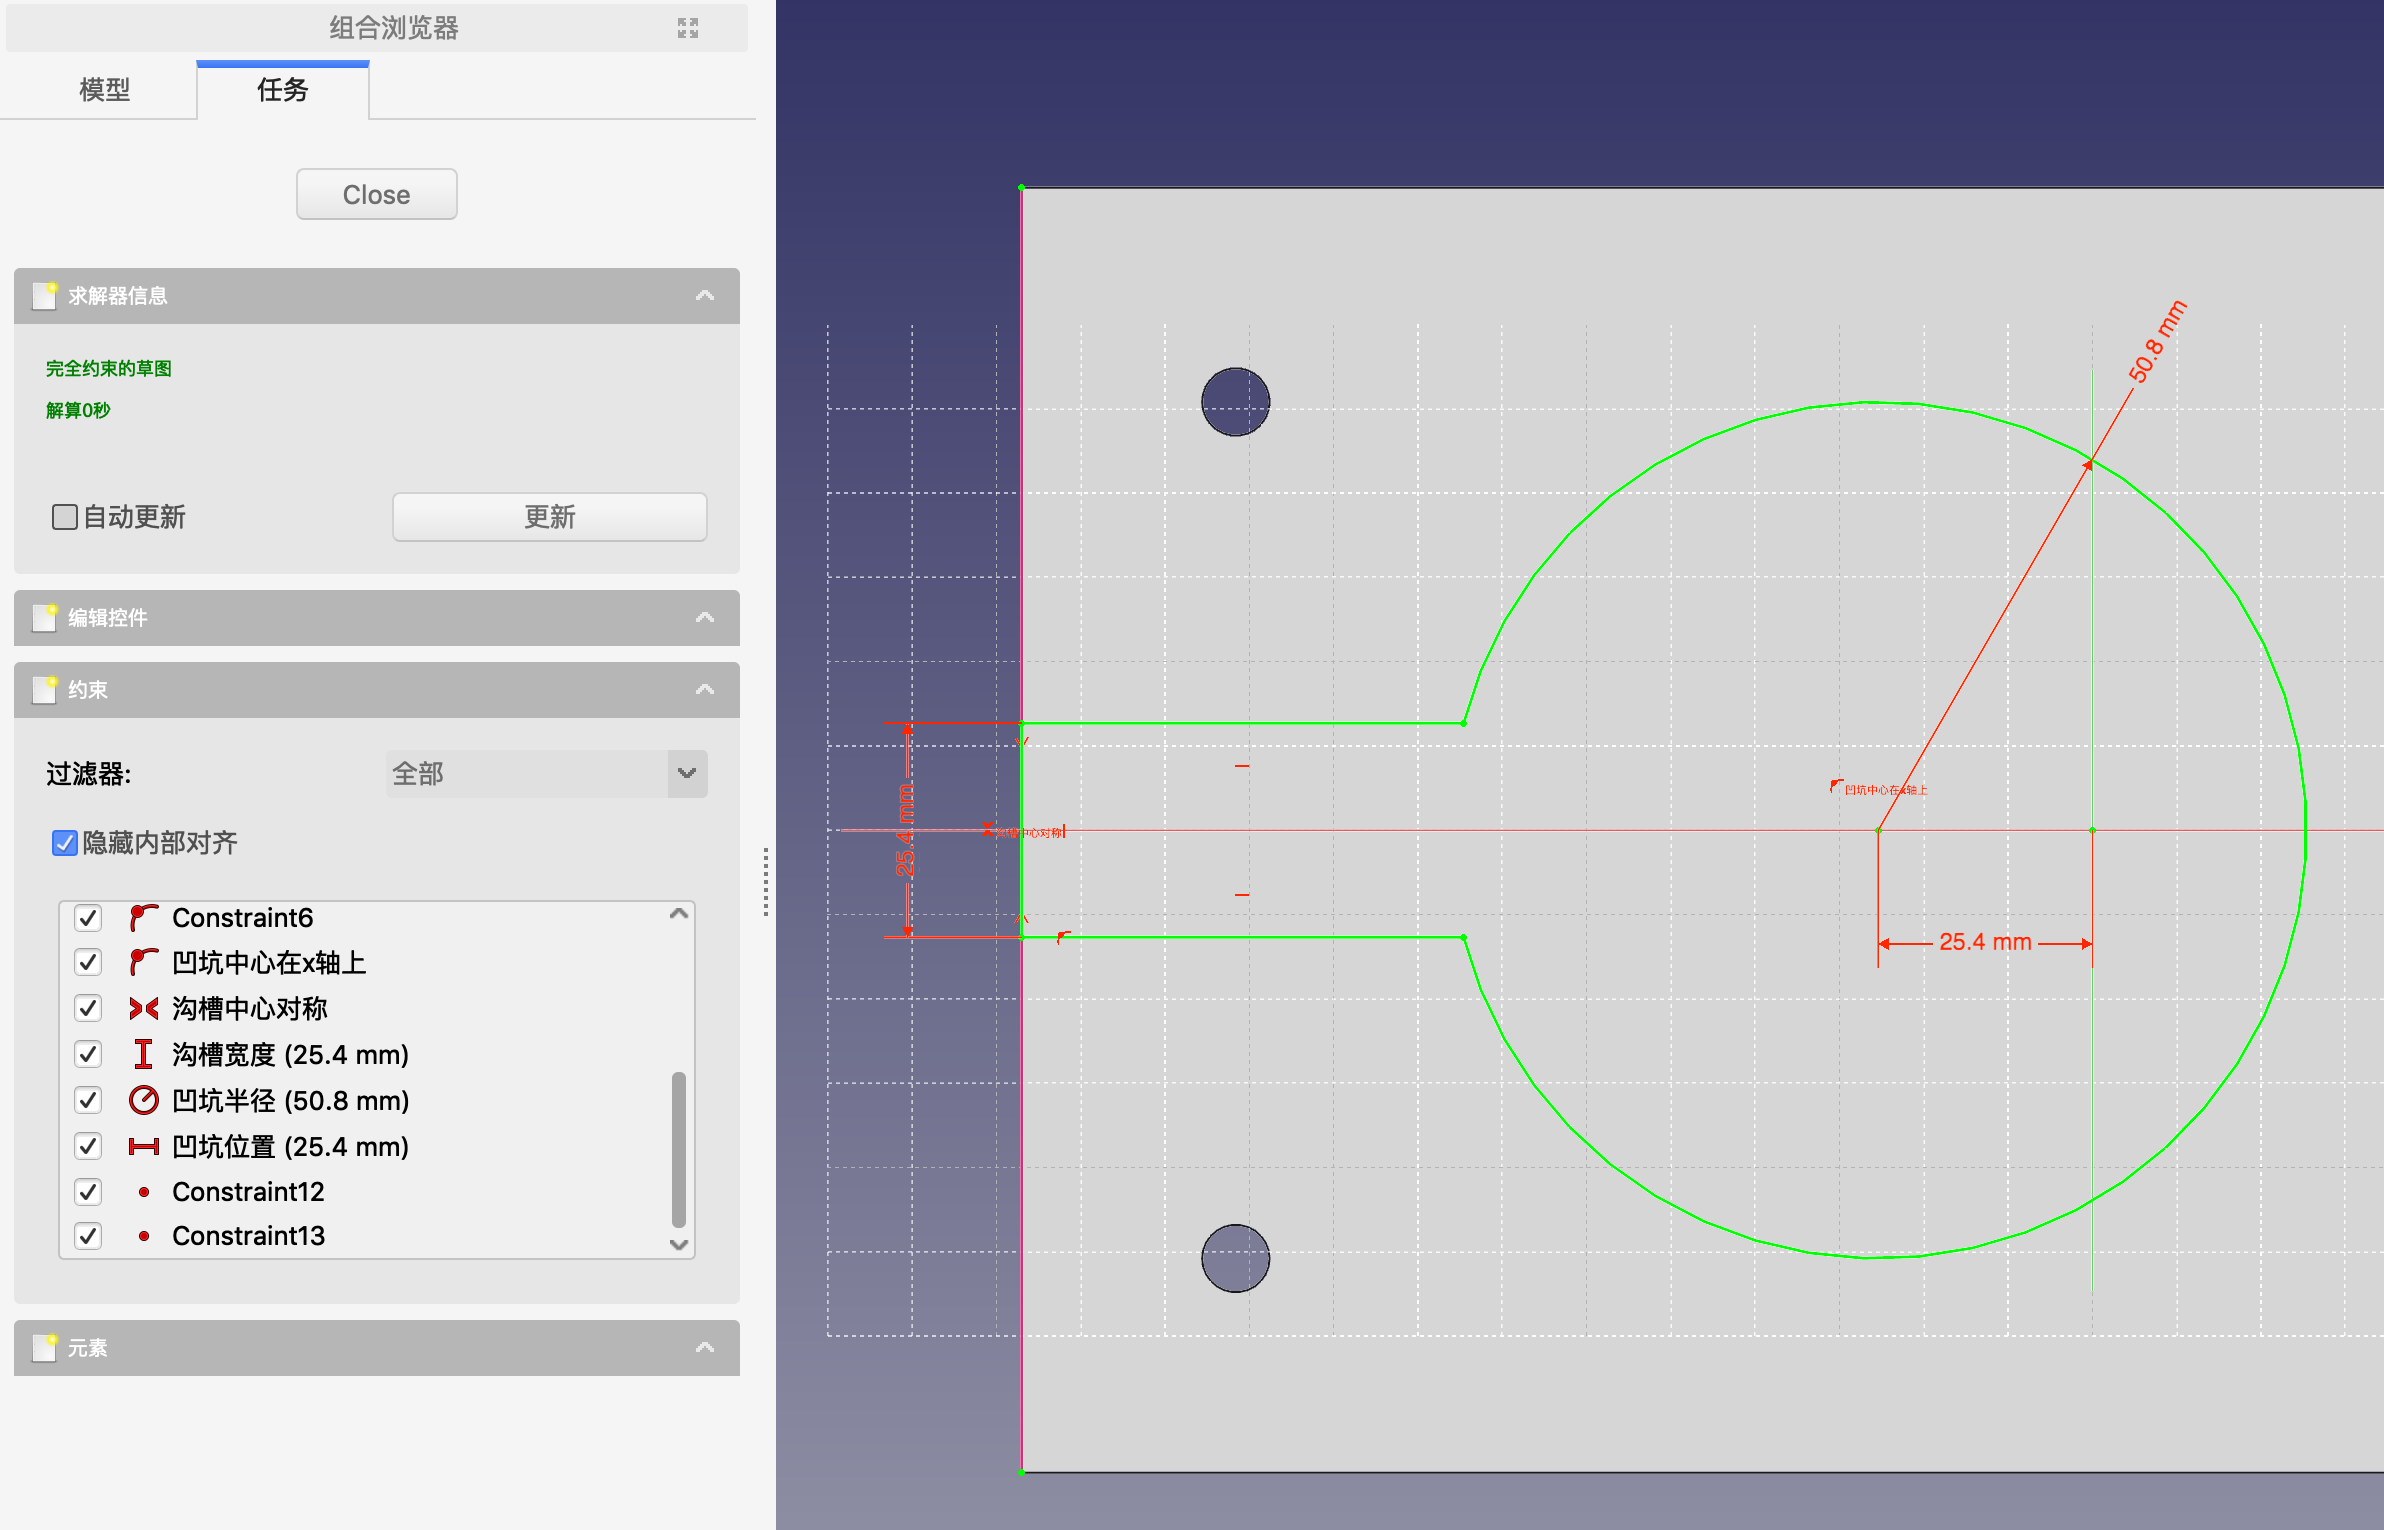
Task: Click the 更新 button
Action: 549,514
